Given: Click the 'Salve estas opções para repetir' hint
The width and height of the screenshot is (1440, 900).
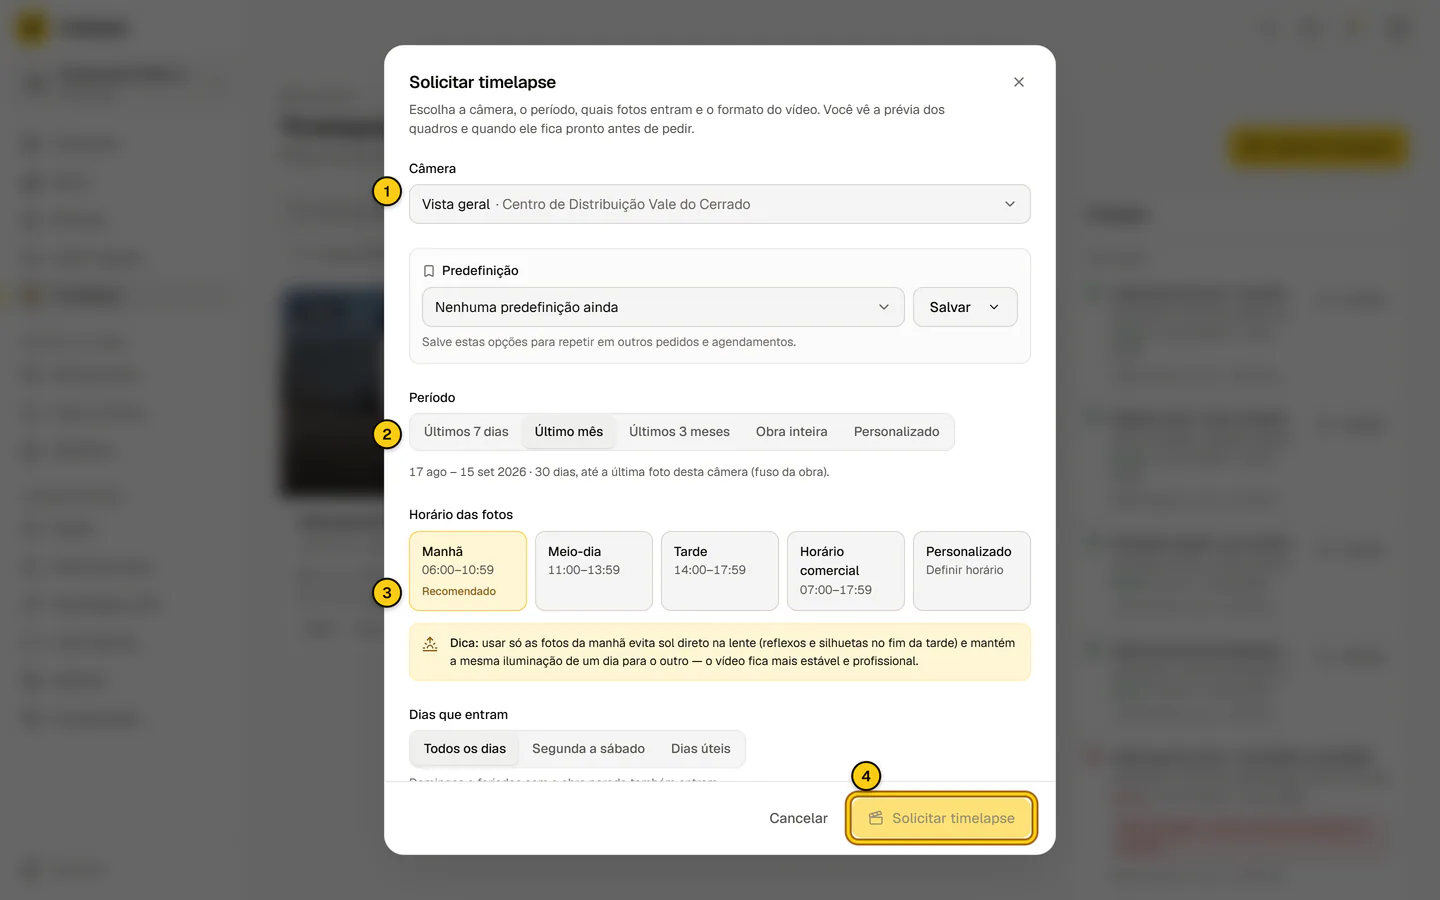Looking at the screenshot, I should point(609,342).
